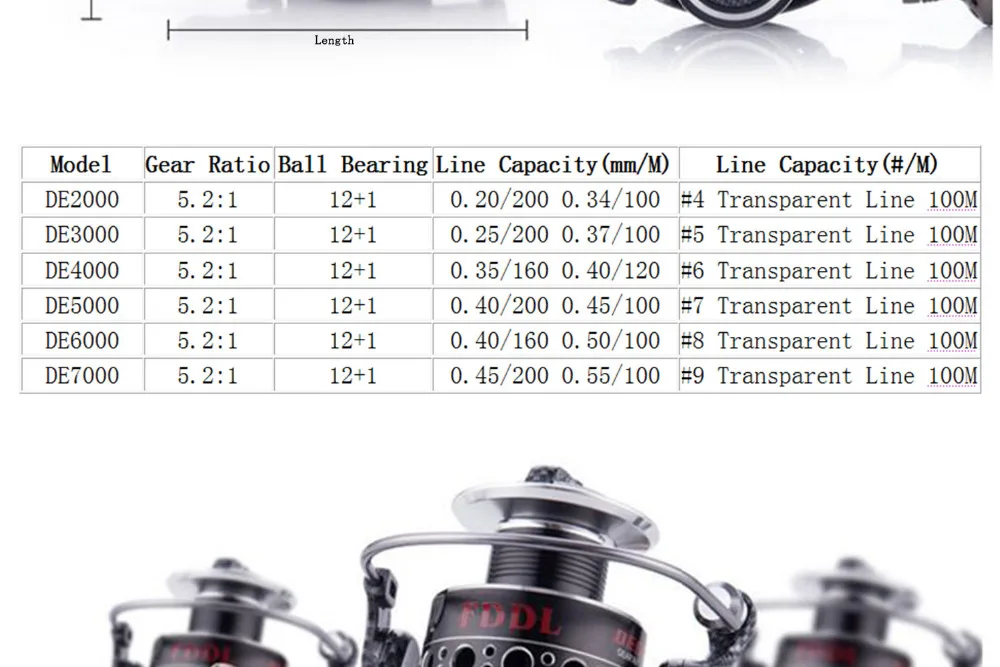Image resolution: width=1000 pixels, height=667 pixels.
Task: Click the 0.40/200 0.45/100 capacity cell
Action: [x=555, y=305]
